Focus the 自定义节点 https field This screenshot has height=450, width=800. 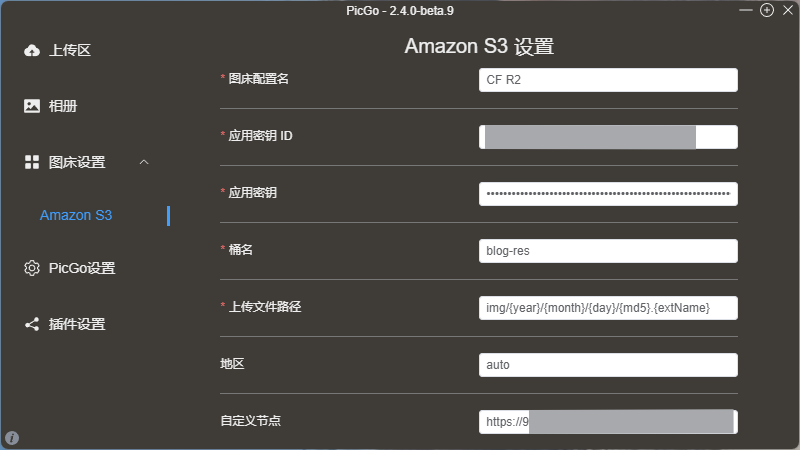[x=608, y=422]
